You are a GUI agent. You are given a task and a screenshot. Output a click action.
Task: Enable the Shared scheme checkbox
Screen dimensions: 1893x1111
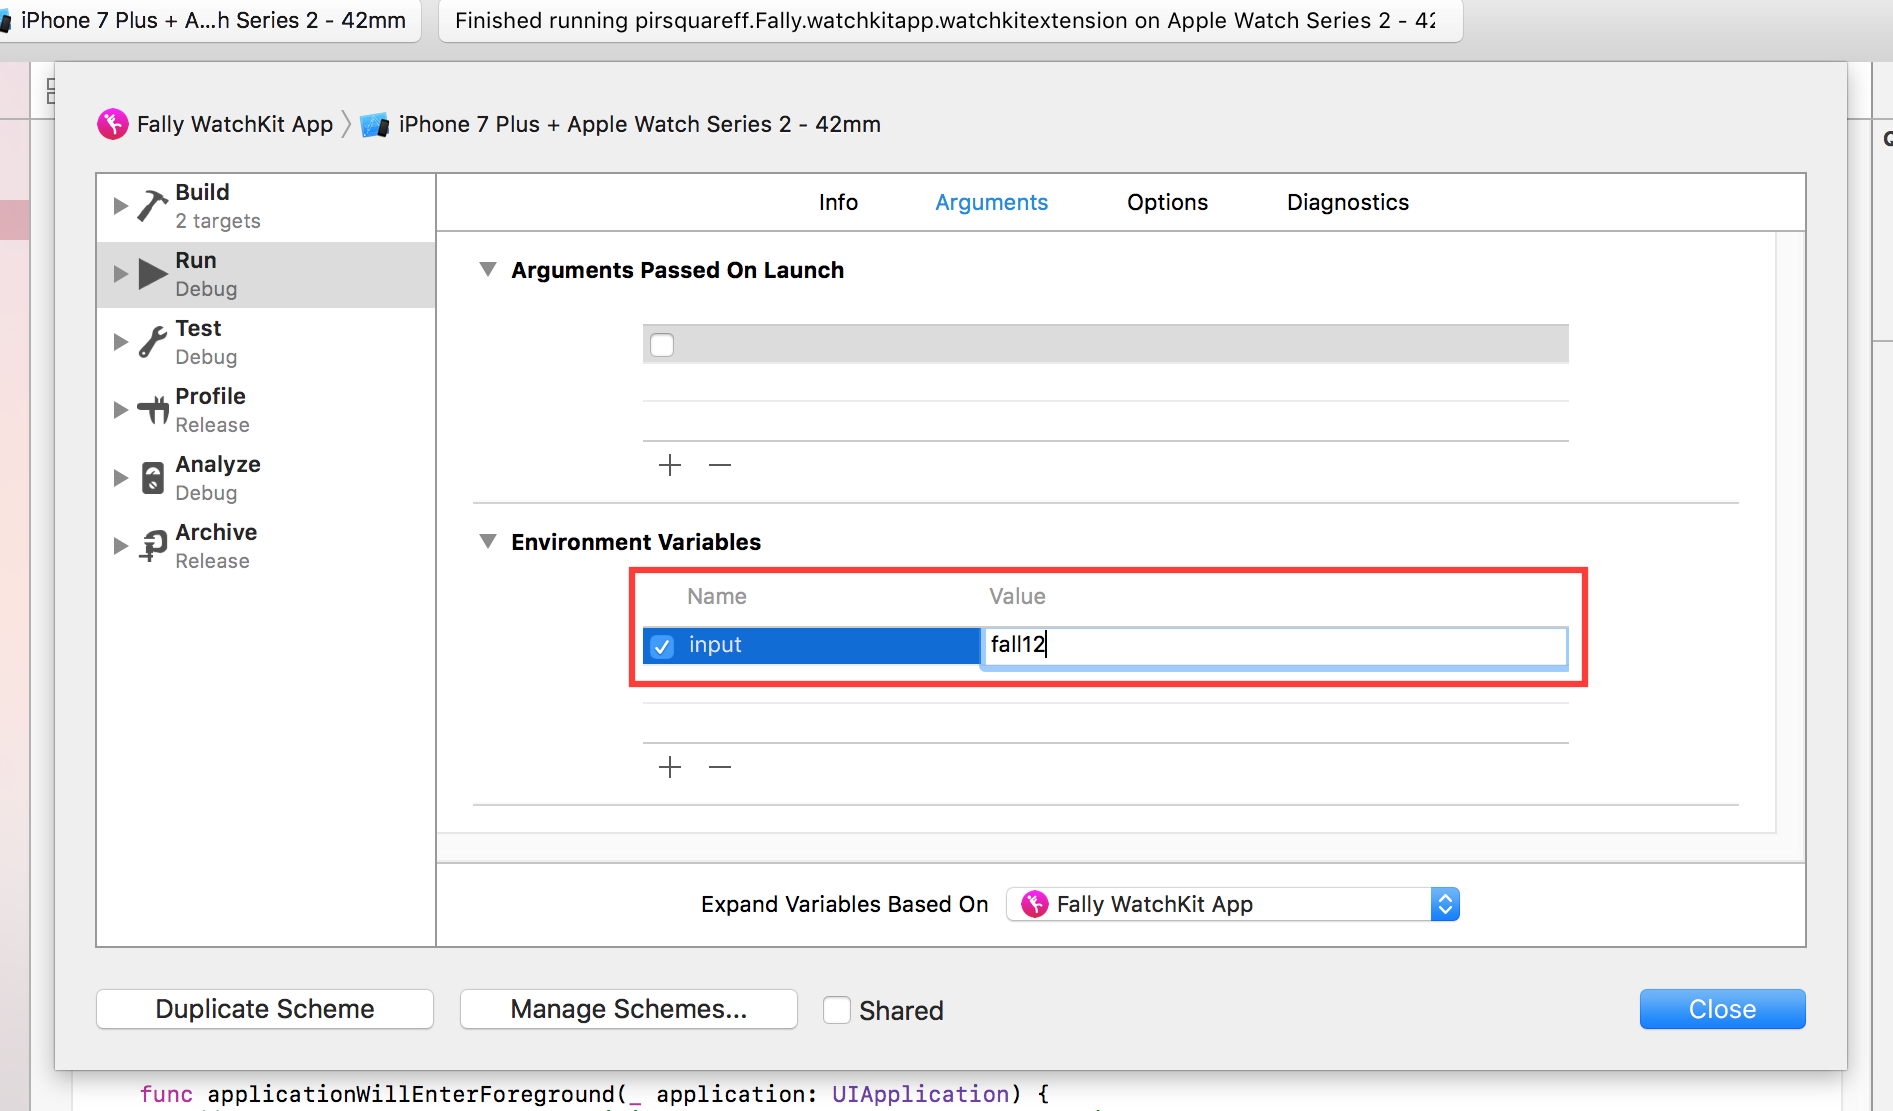click(837, 1010)
